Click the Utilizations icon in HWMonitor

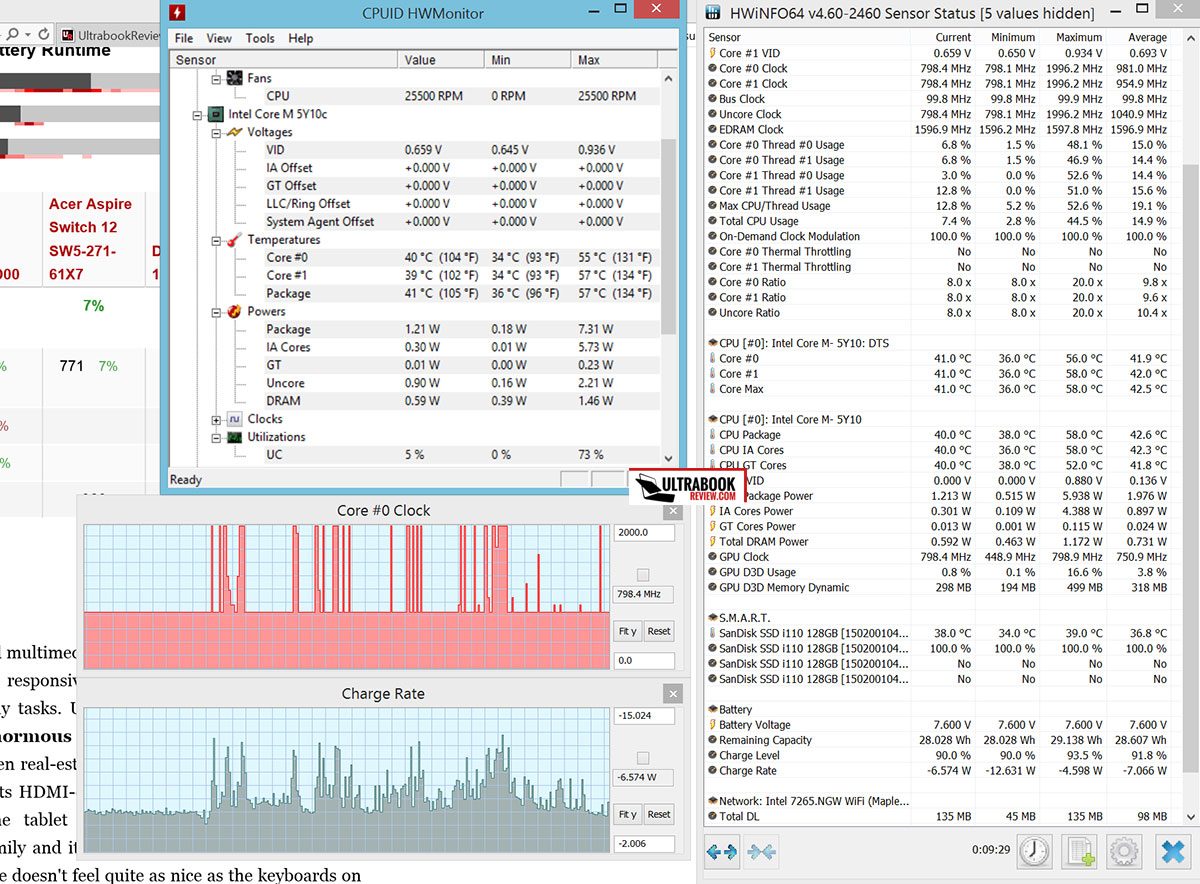click(235, 437)
